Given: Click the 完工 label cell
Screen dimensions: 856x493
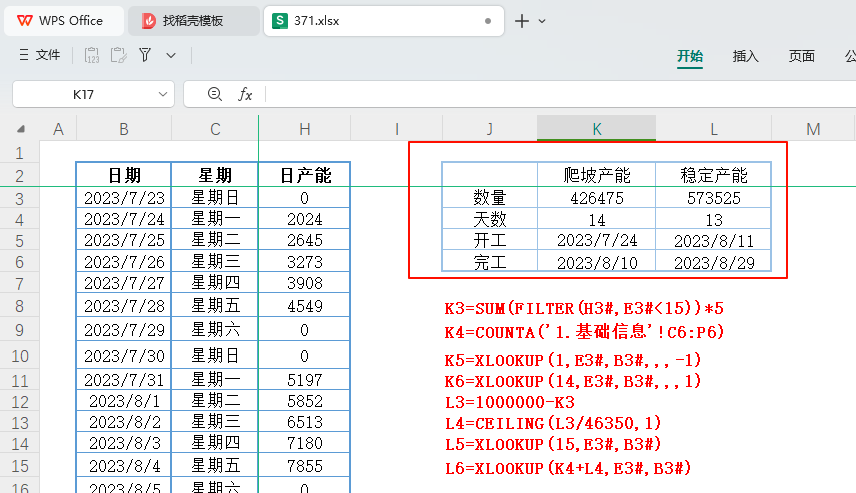Looking at the screenshot, I should (490, 262).
